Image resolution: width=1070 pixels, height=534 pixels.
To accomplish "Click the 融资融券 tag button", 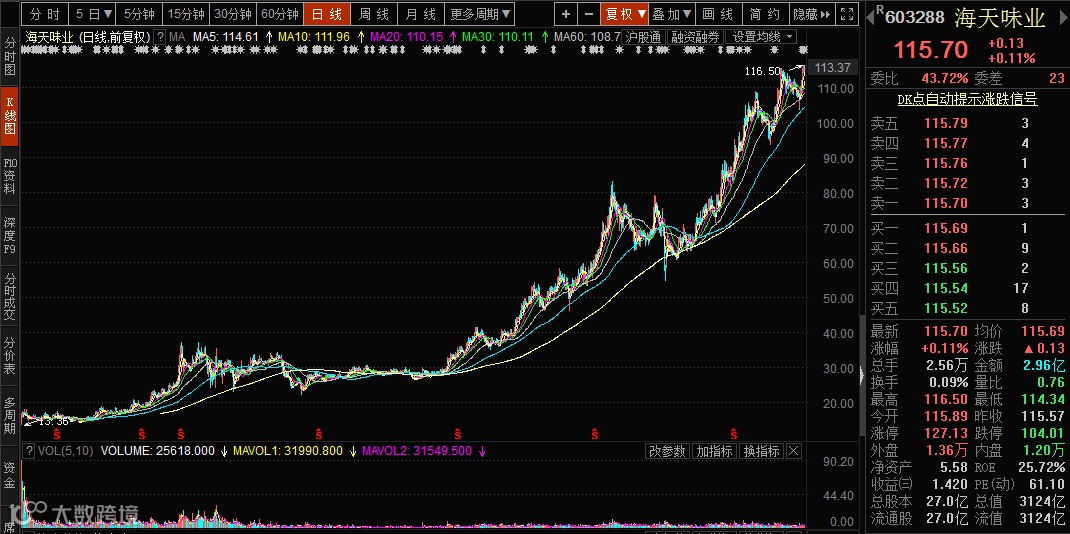I will tap(695, 37).
